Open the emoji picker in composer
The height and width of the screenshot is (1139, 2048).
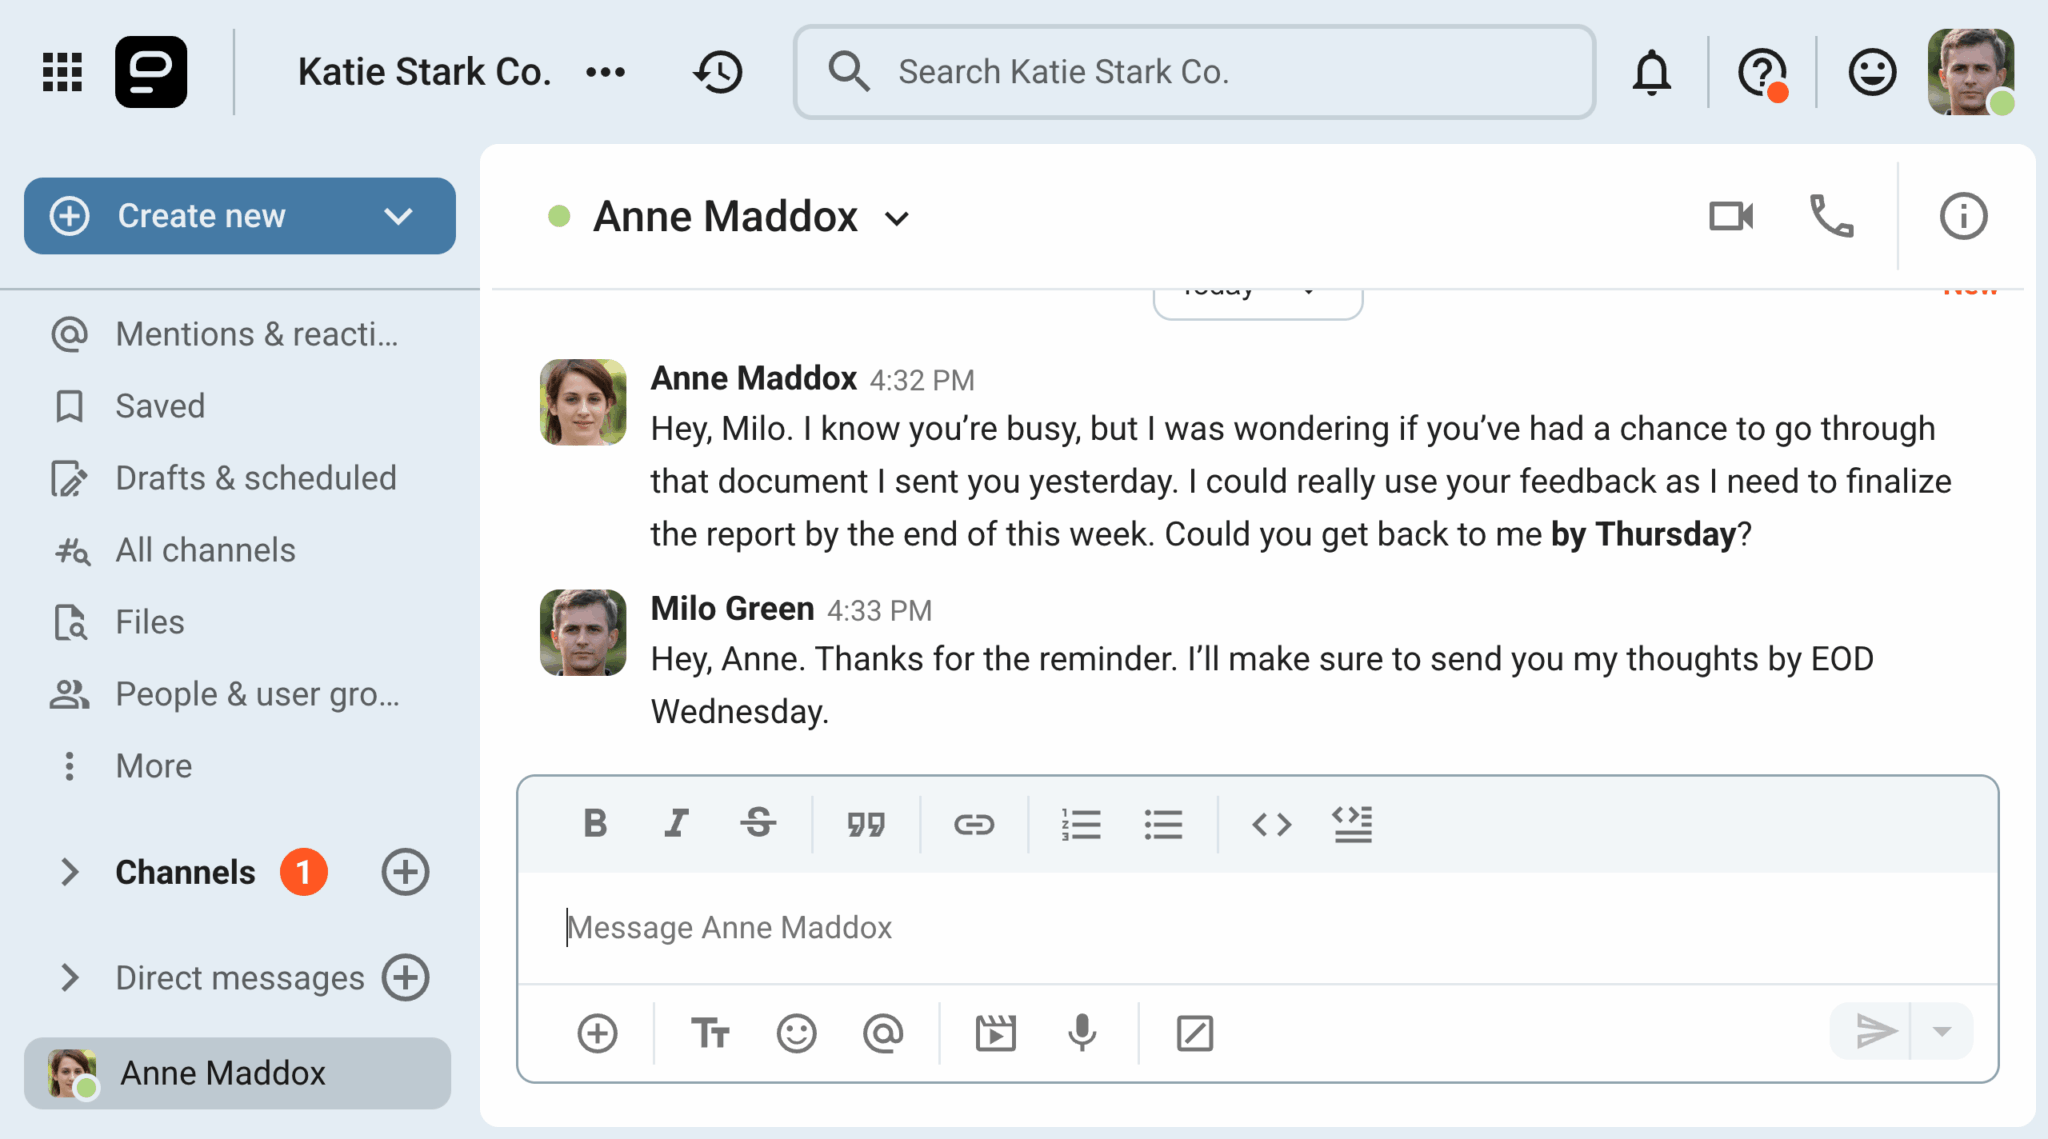(x=796, y=1032)
